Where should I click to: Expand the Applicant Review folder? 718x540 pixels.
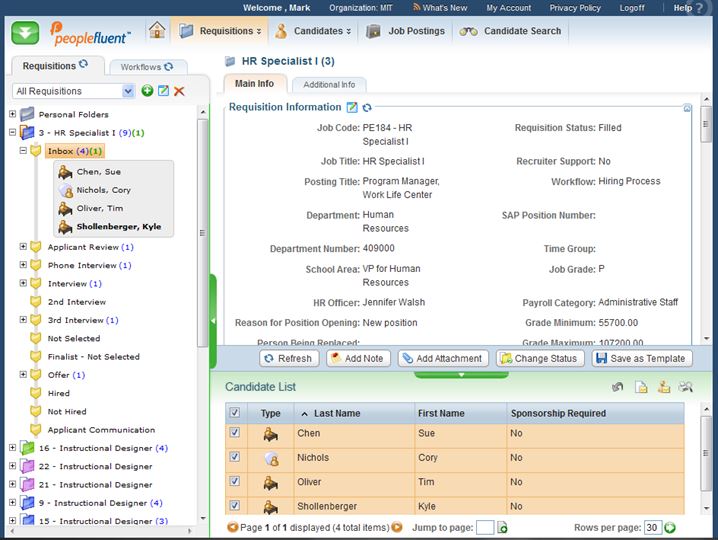point(23,247)
